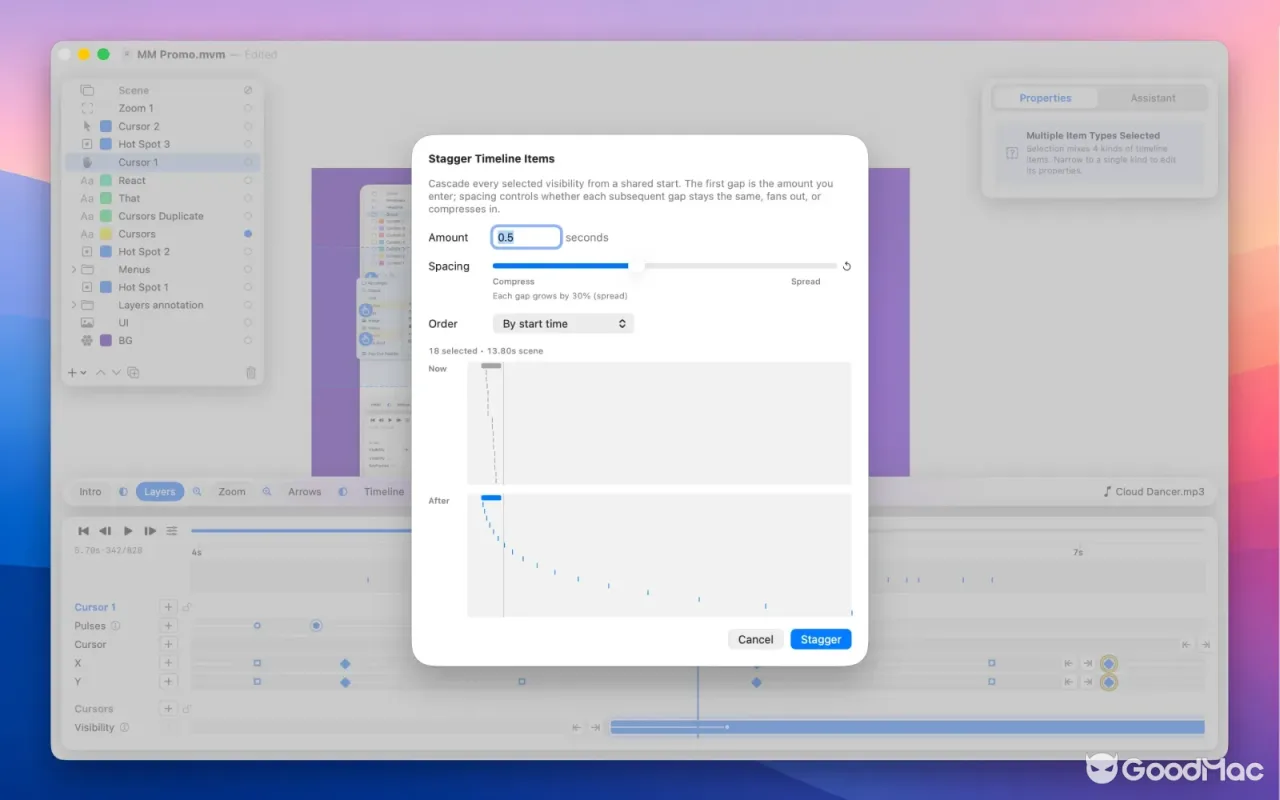Open the add layer plus dropdown menu

tap(76, 373)
